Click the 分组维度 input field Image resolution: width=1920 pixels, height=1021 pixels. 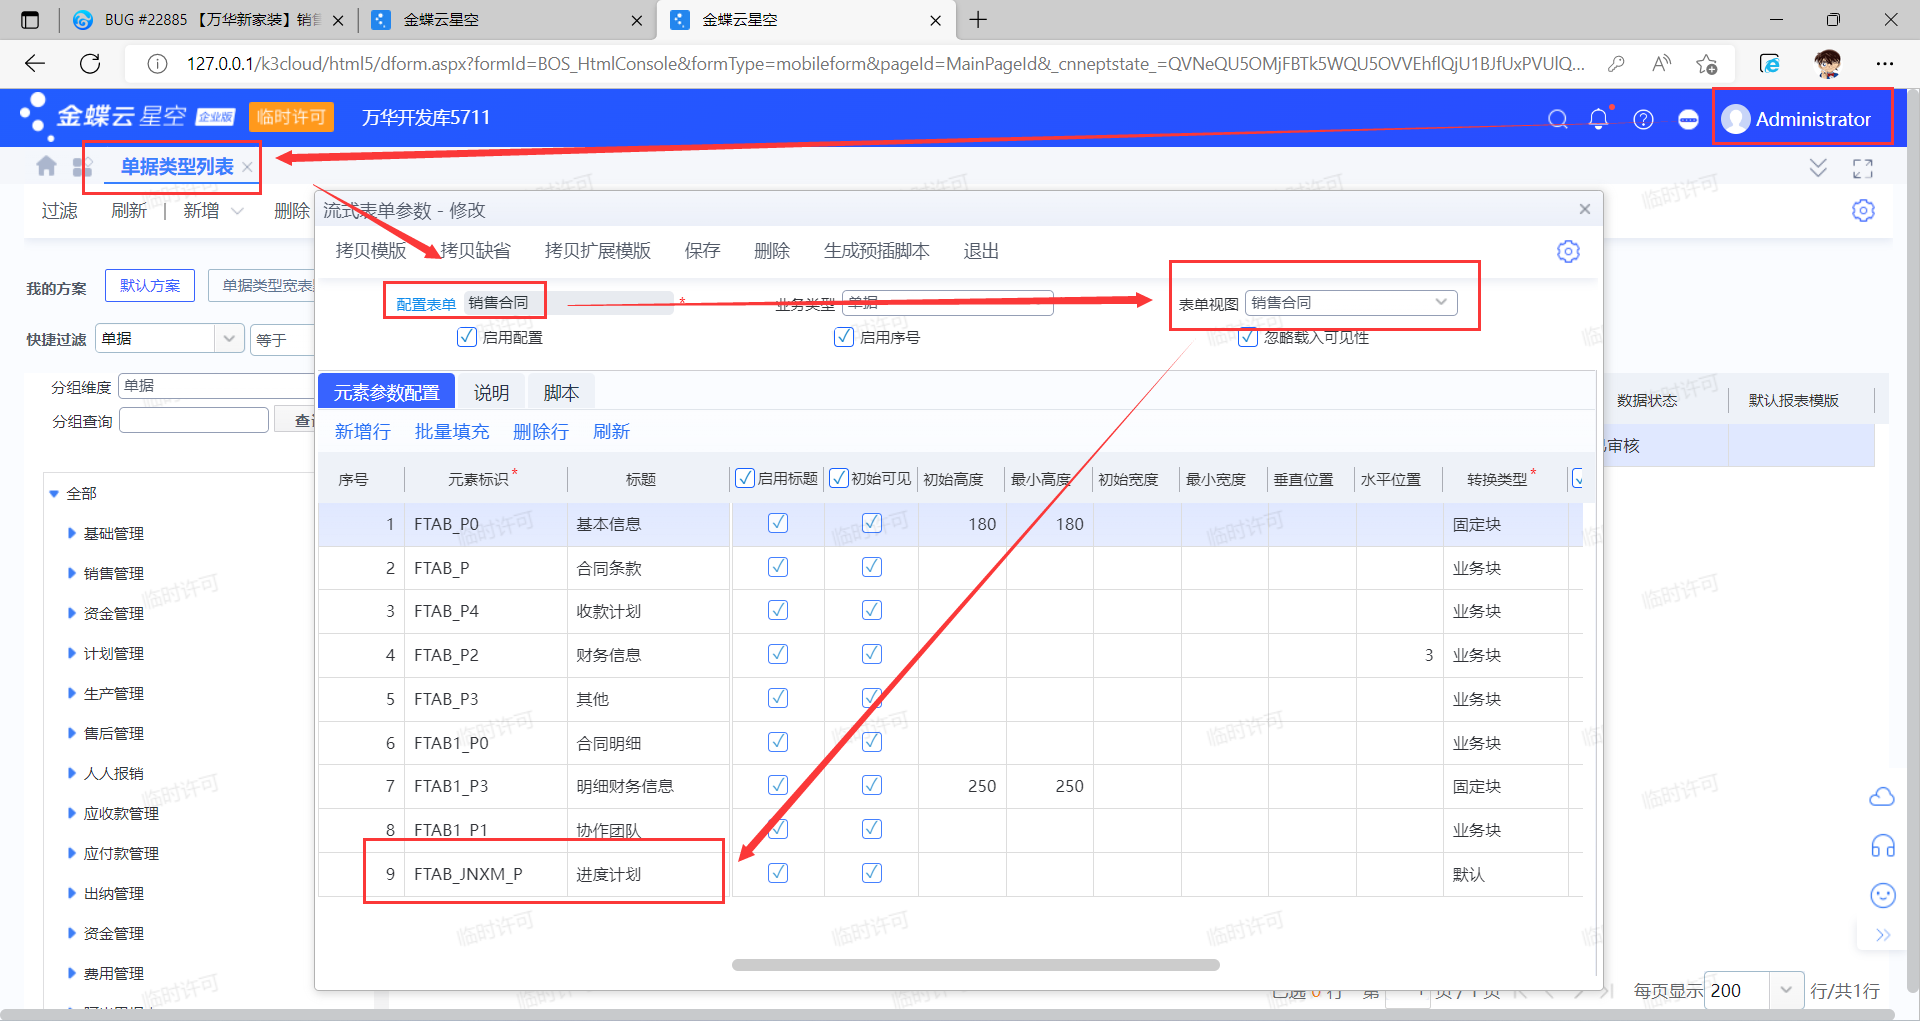(x=217, y=386)
